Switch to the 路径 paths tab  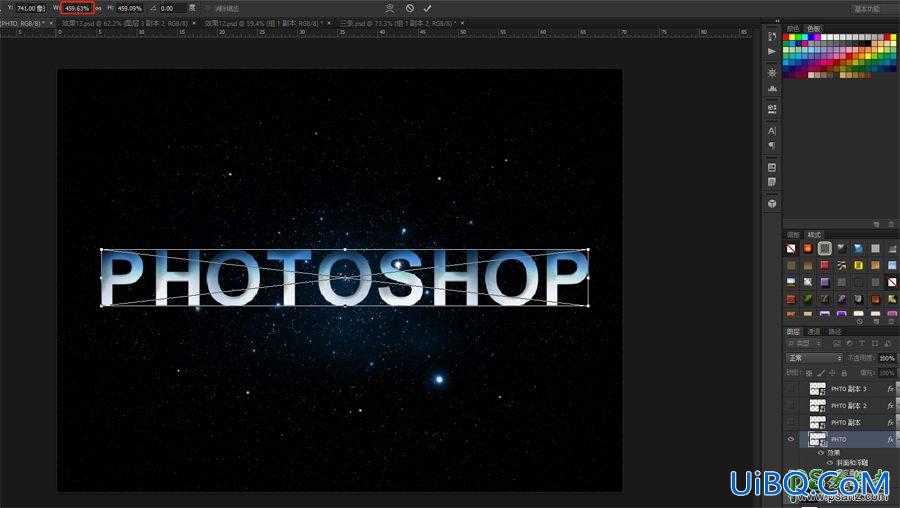click(x=835, y=332)
